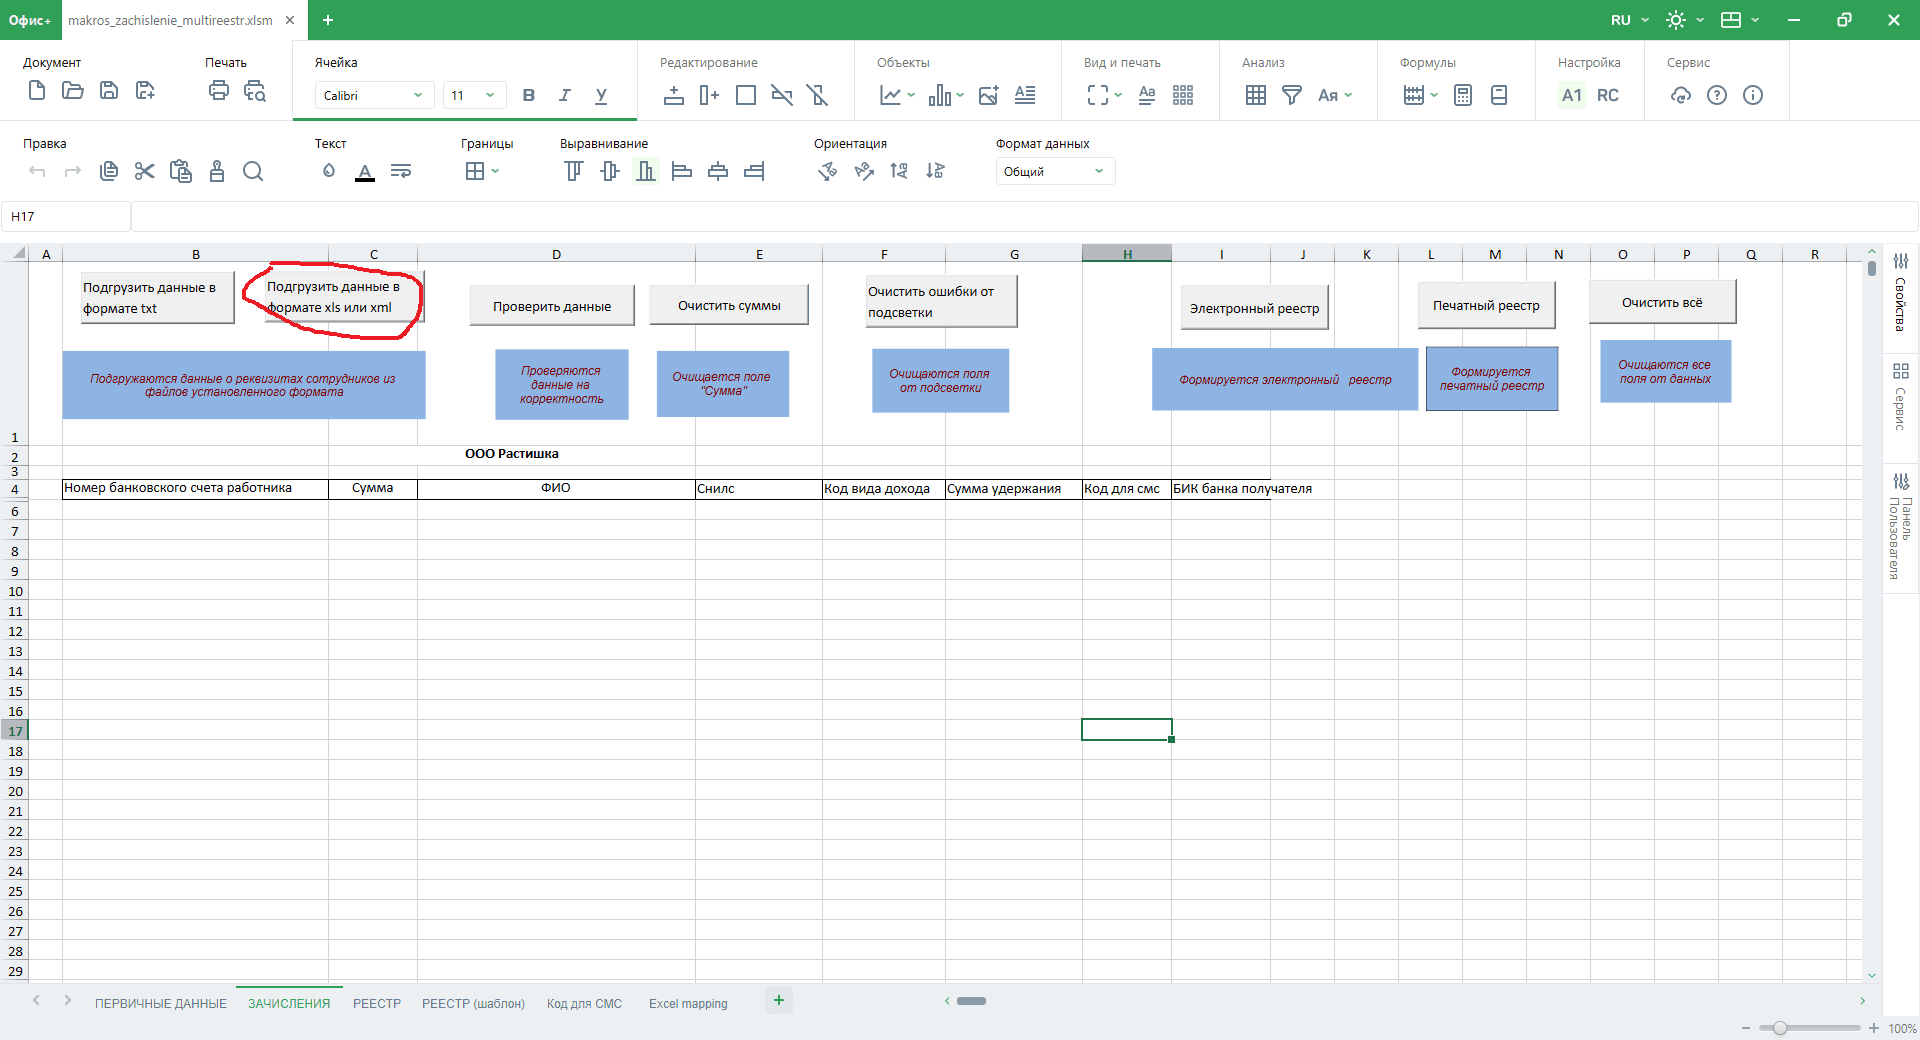This screenshot has width=1920, height=1040.
Task: Click the H17 cell name box
Action: point(66,217)
